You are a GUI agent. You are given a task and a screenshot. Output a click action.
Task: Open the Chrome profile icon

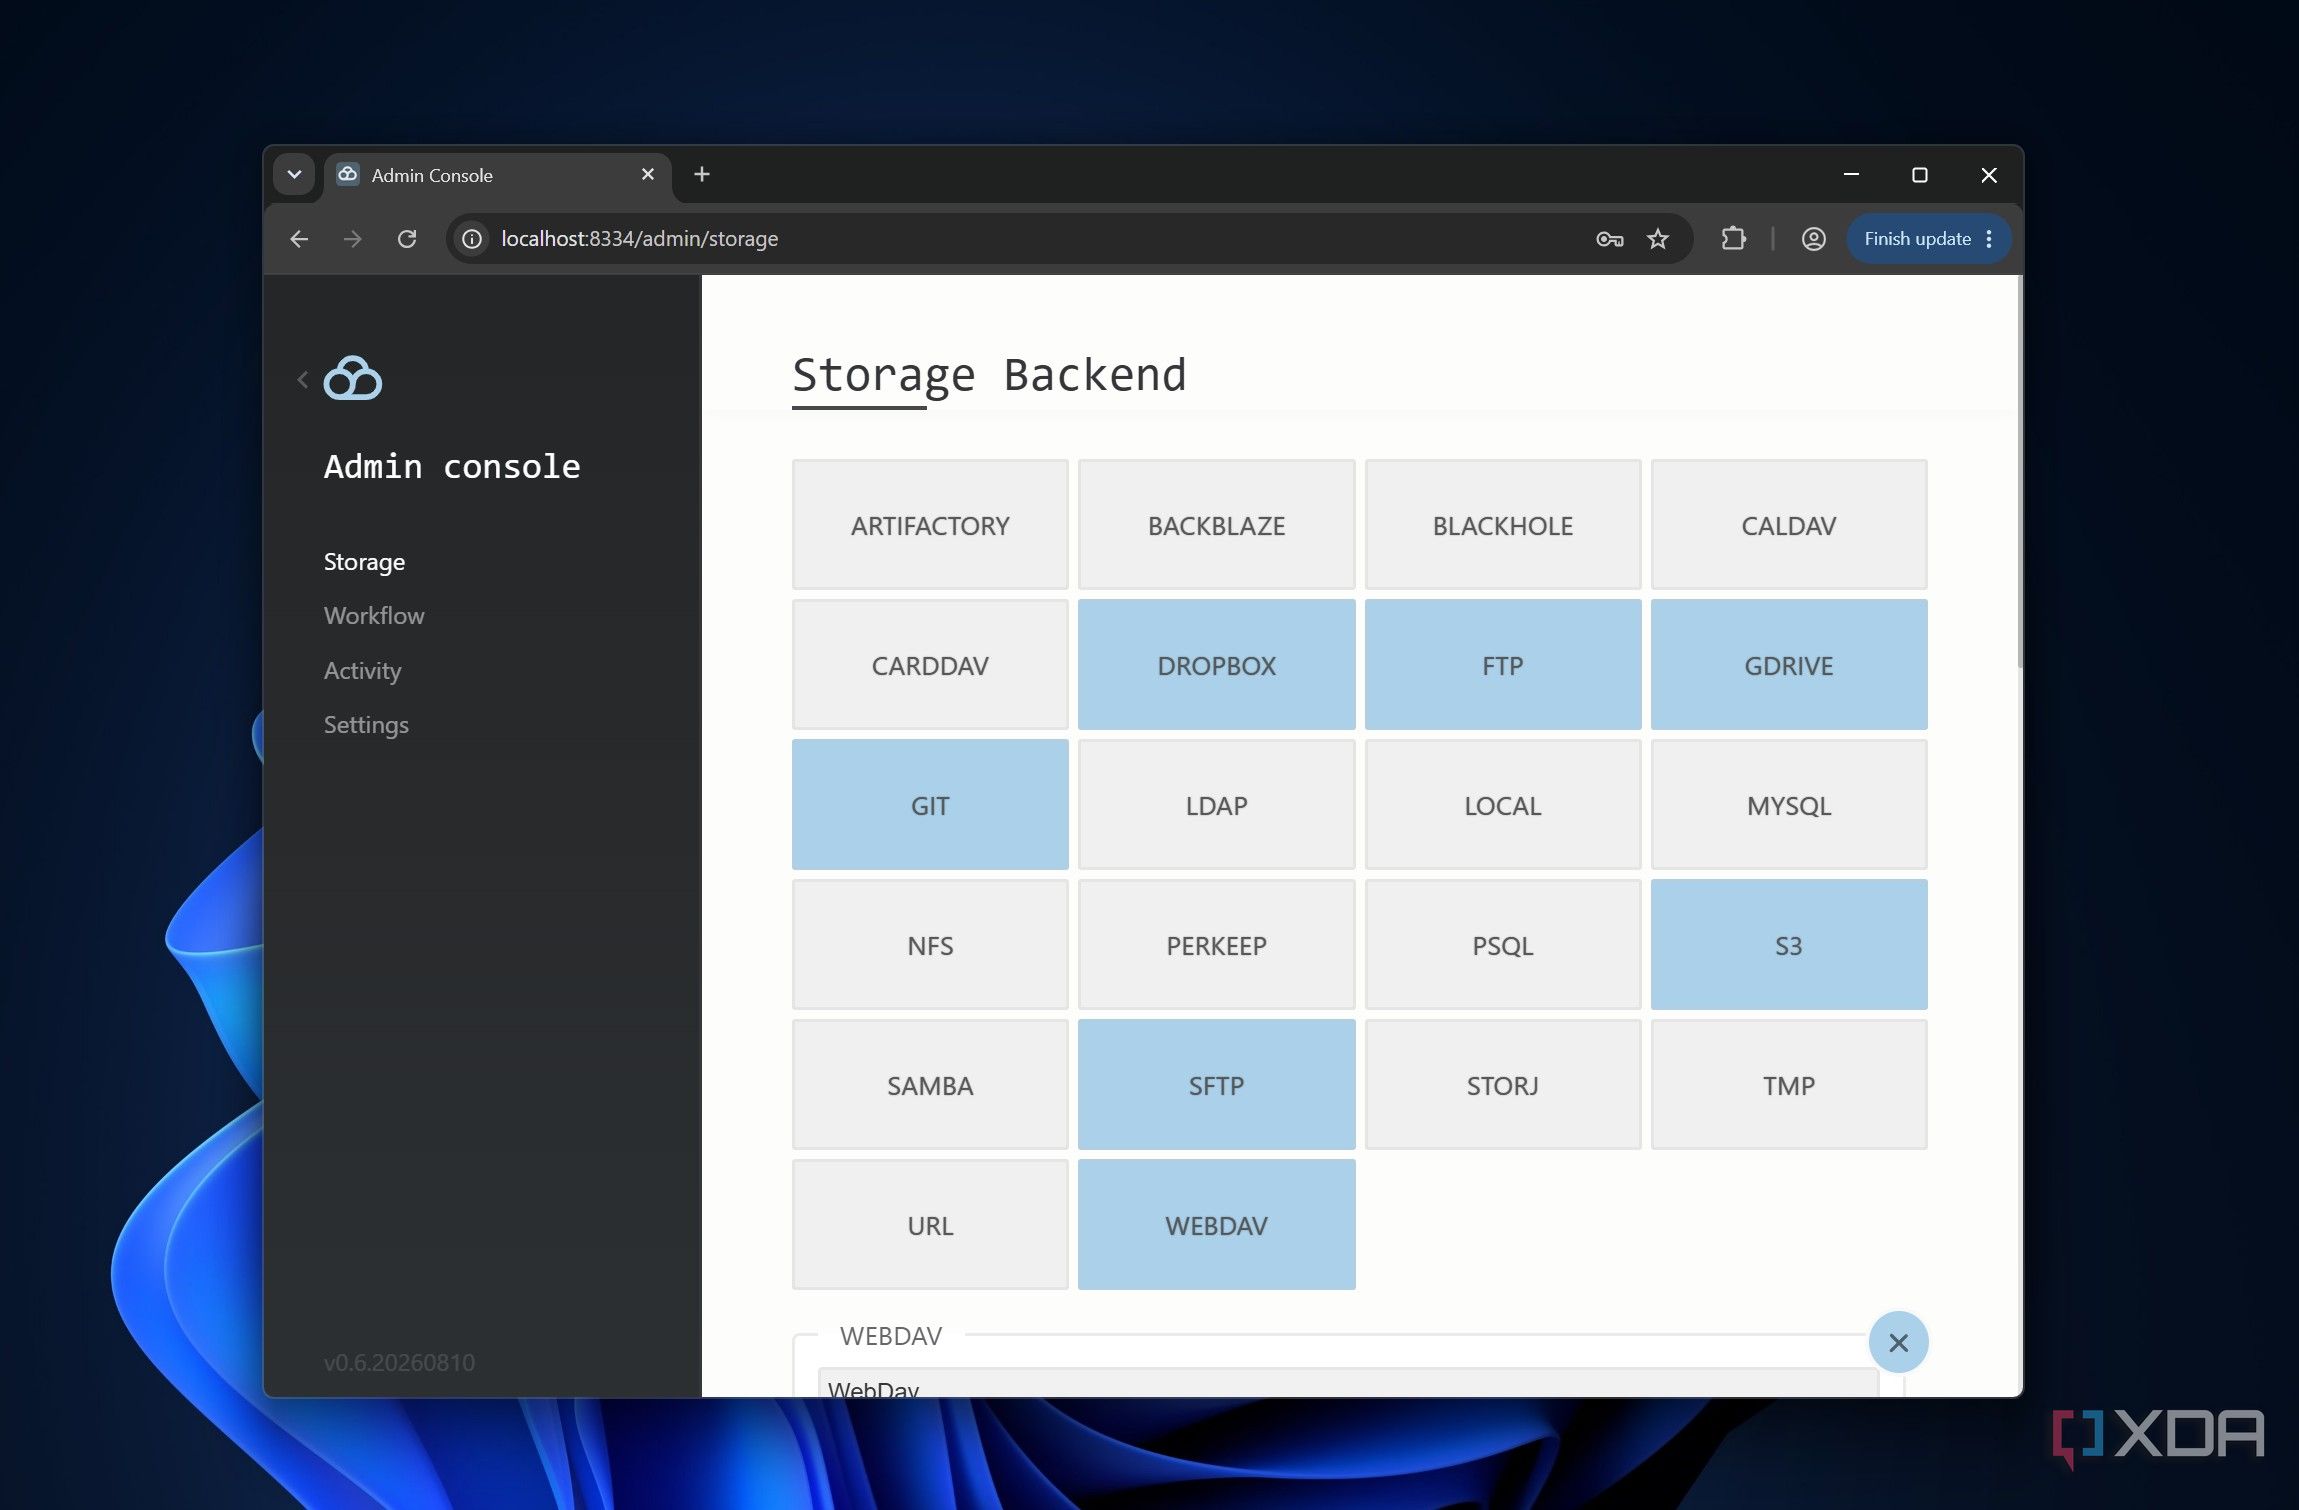click(1813, 239)
